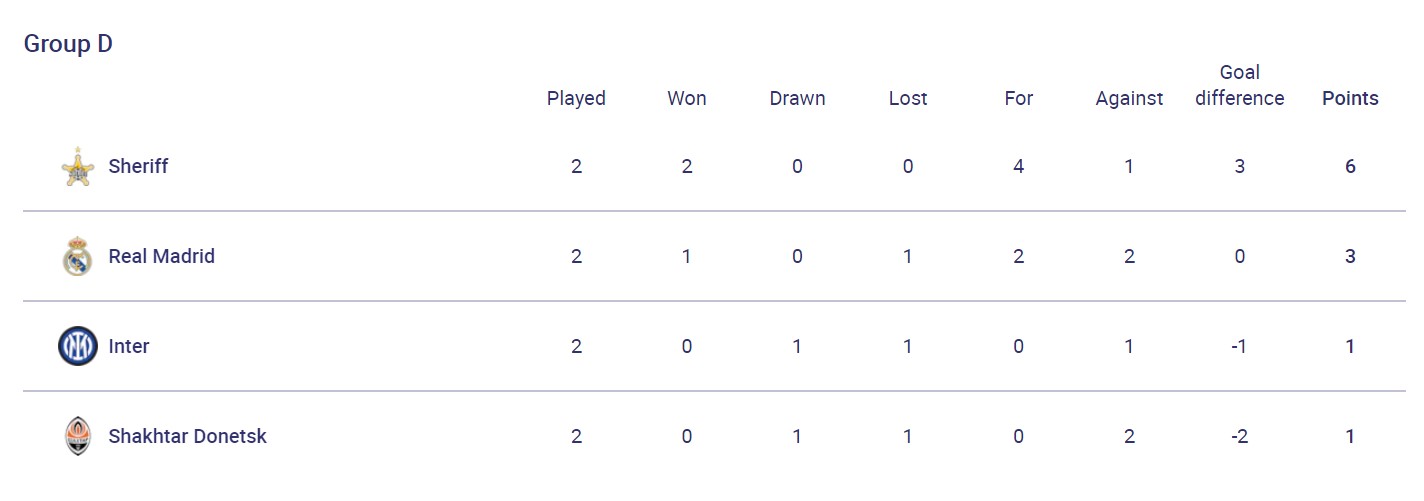The width and height of the screenshot is (1424, 501).
Task: Click the Against column header
Action: click(1129, 98)
